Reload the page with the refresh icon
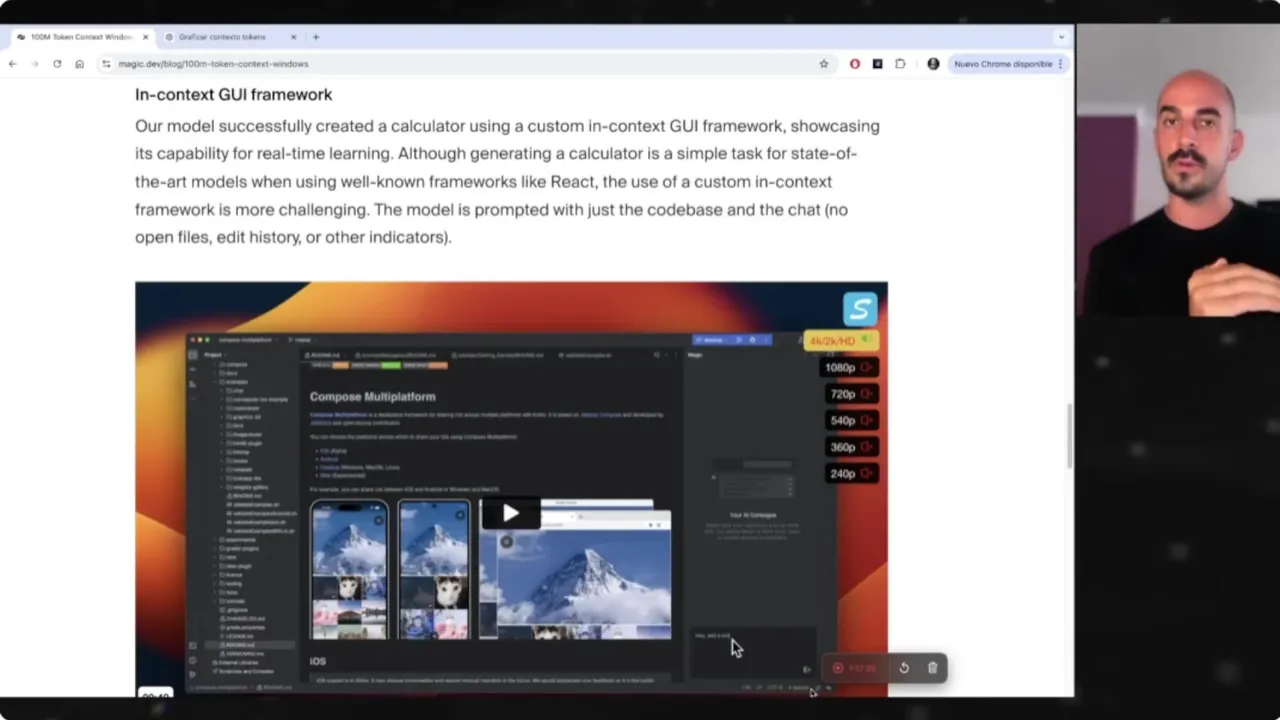 [57, 64]
